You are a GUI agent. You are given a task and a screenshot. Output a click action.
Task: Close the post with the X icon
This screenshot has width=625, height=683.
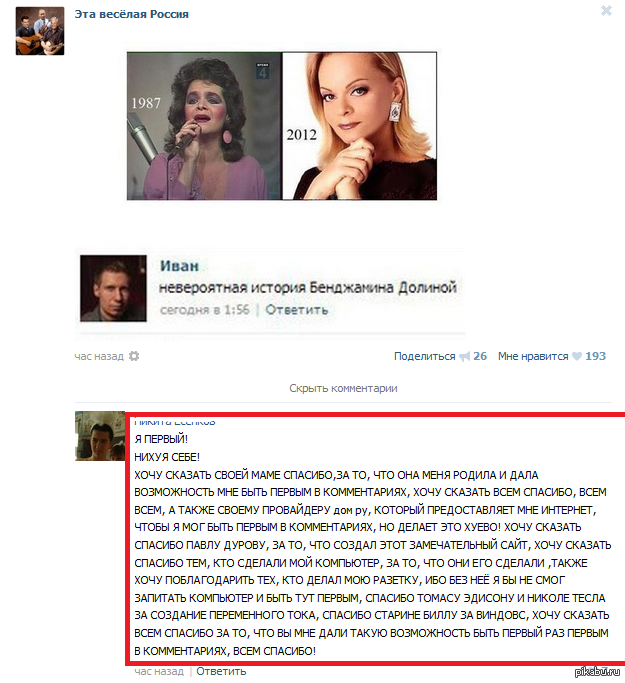pos(606,10)
